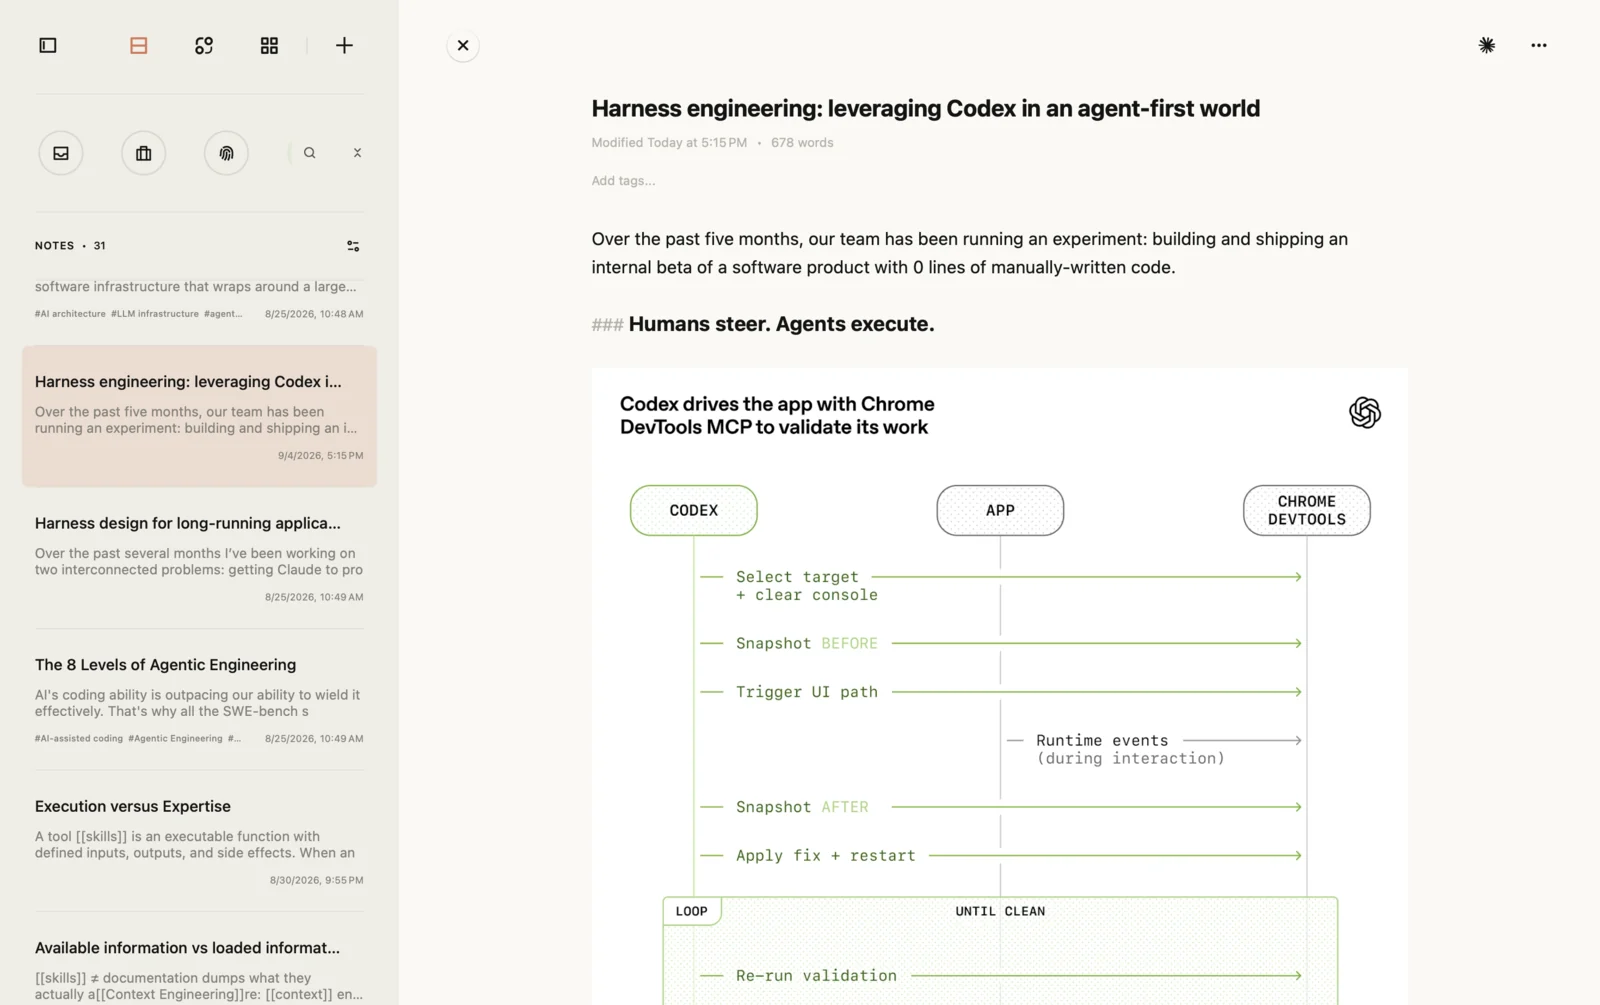Viewport: 1600px width, 1005px height.
Task: Open the three-dot more options menu
Action: [1539, 45]
